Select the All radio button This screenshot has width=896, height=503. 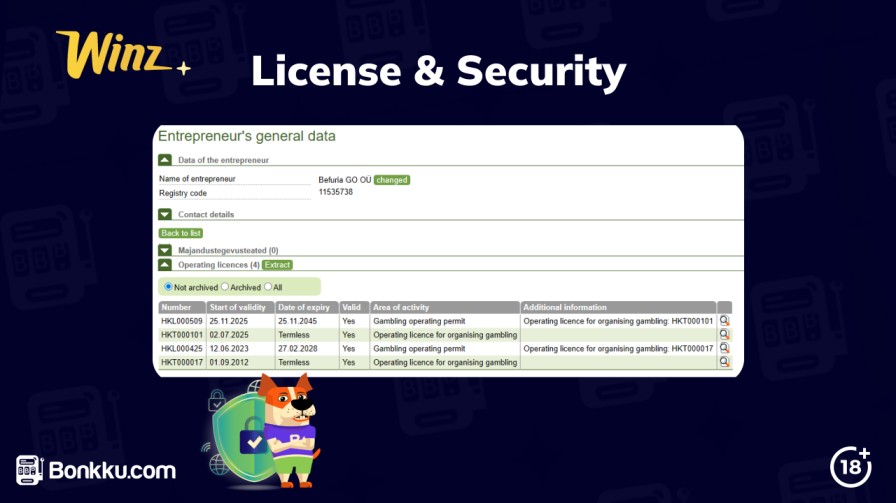point(268,286)
